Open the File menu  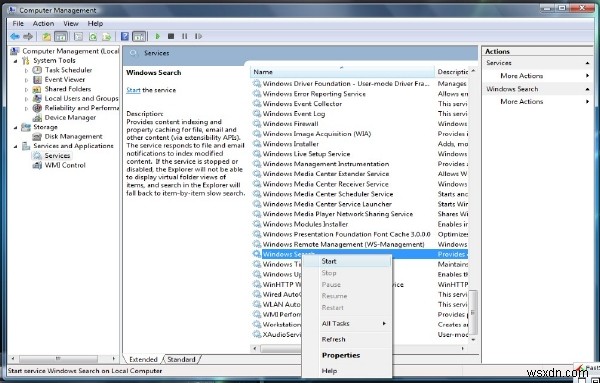(18, 23)
